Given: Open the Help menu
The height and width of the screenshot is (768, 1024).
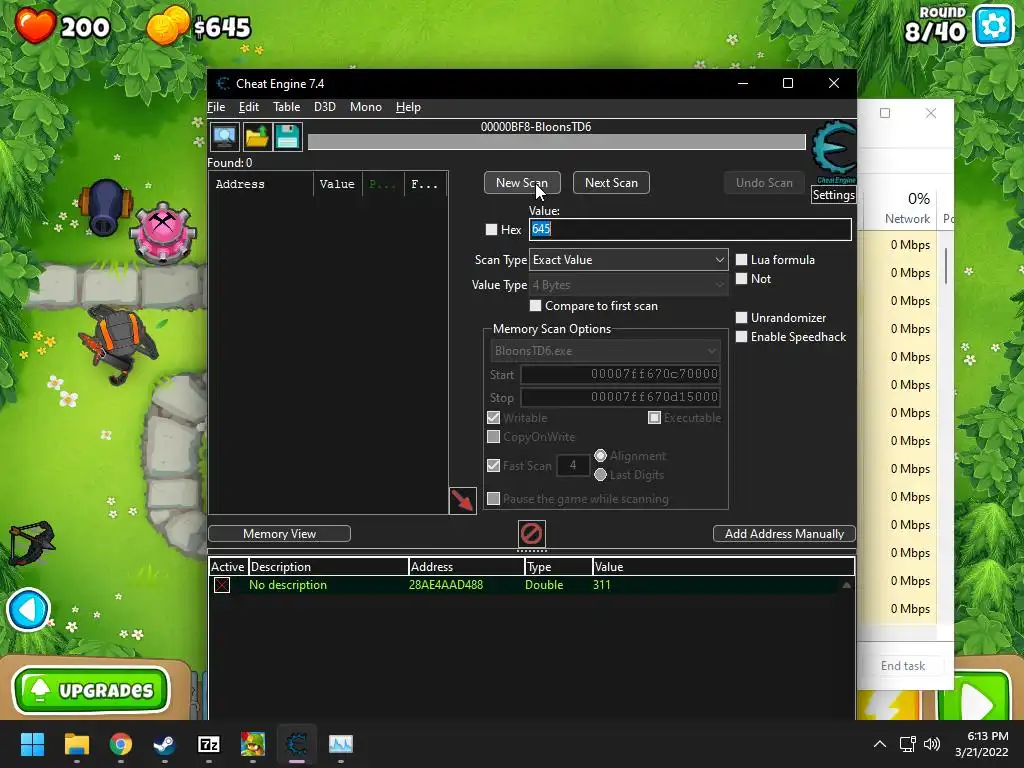Looking at the screenshot, I should coord(408,106).
